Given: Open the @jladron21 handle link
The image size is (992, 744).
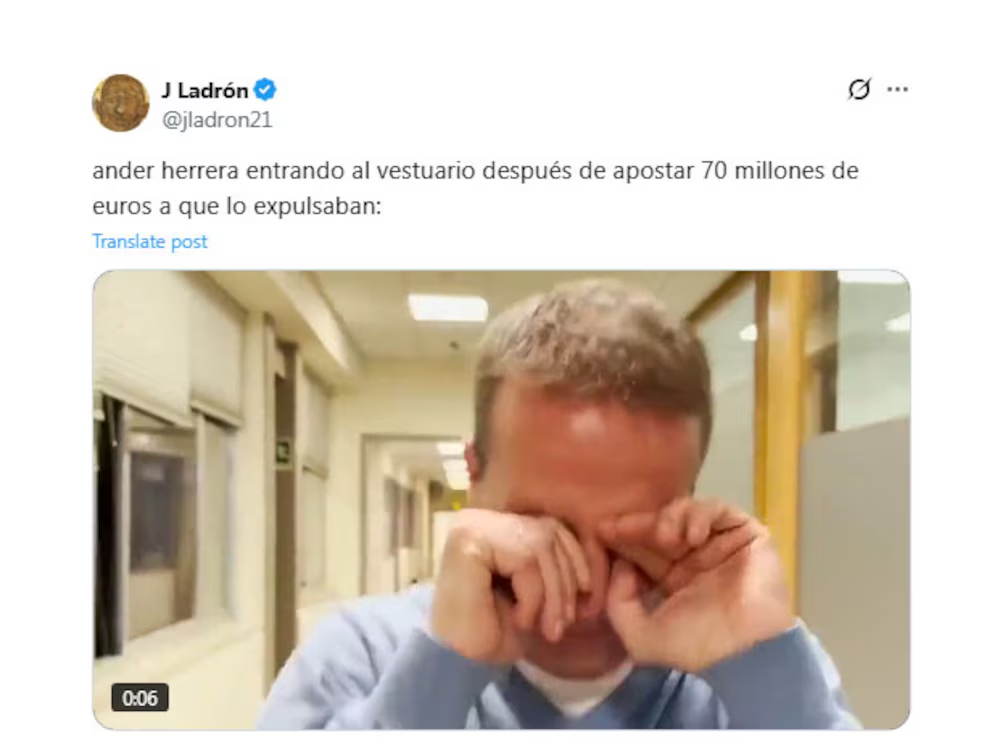Looking at the screenshot, I should click(217, 120).
